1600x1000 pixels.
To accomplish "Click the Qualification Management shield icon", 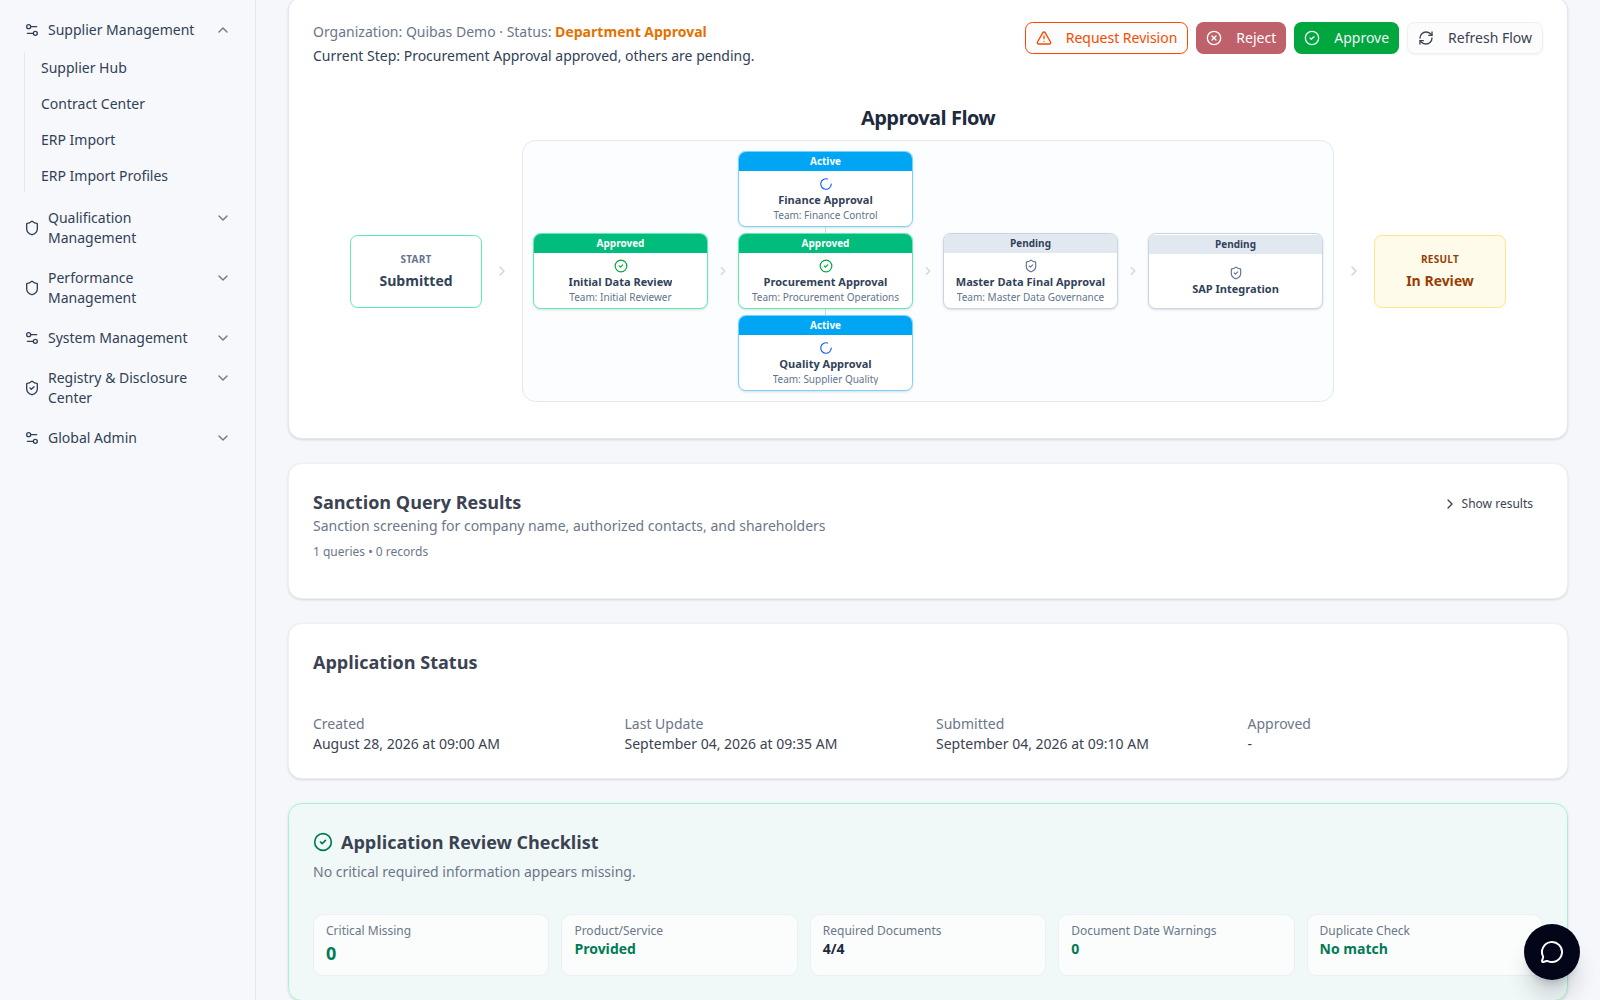I will pyautogui.click(x=32, y=228).
